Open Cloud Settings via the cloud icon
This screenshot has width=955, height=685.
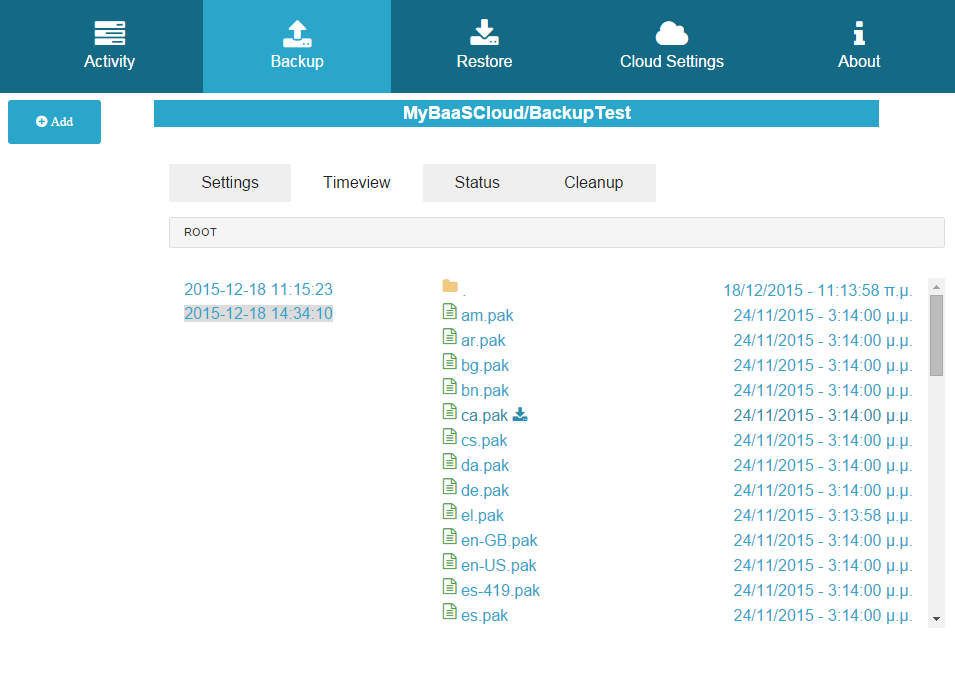click(x=671, y=35)
